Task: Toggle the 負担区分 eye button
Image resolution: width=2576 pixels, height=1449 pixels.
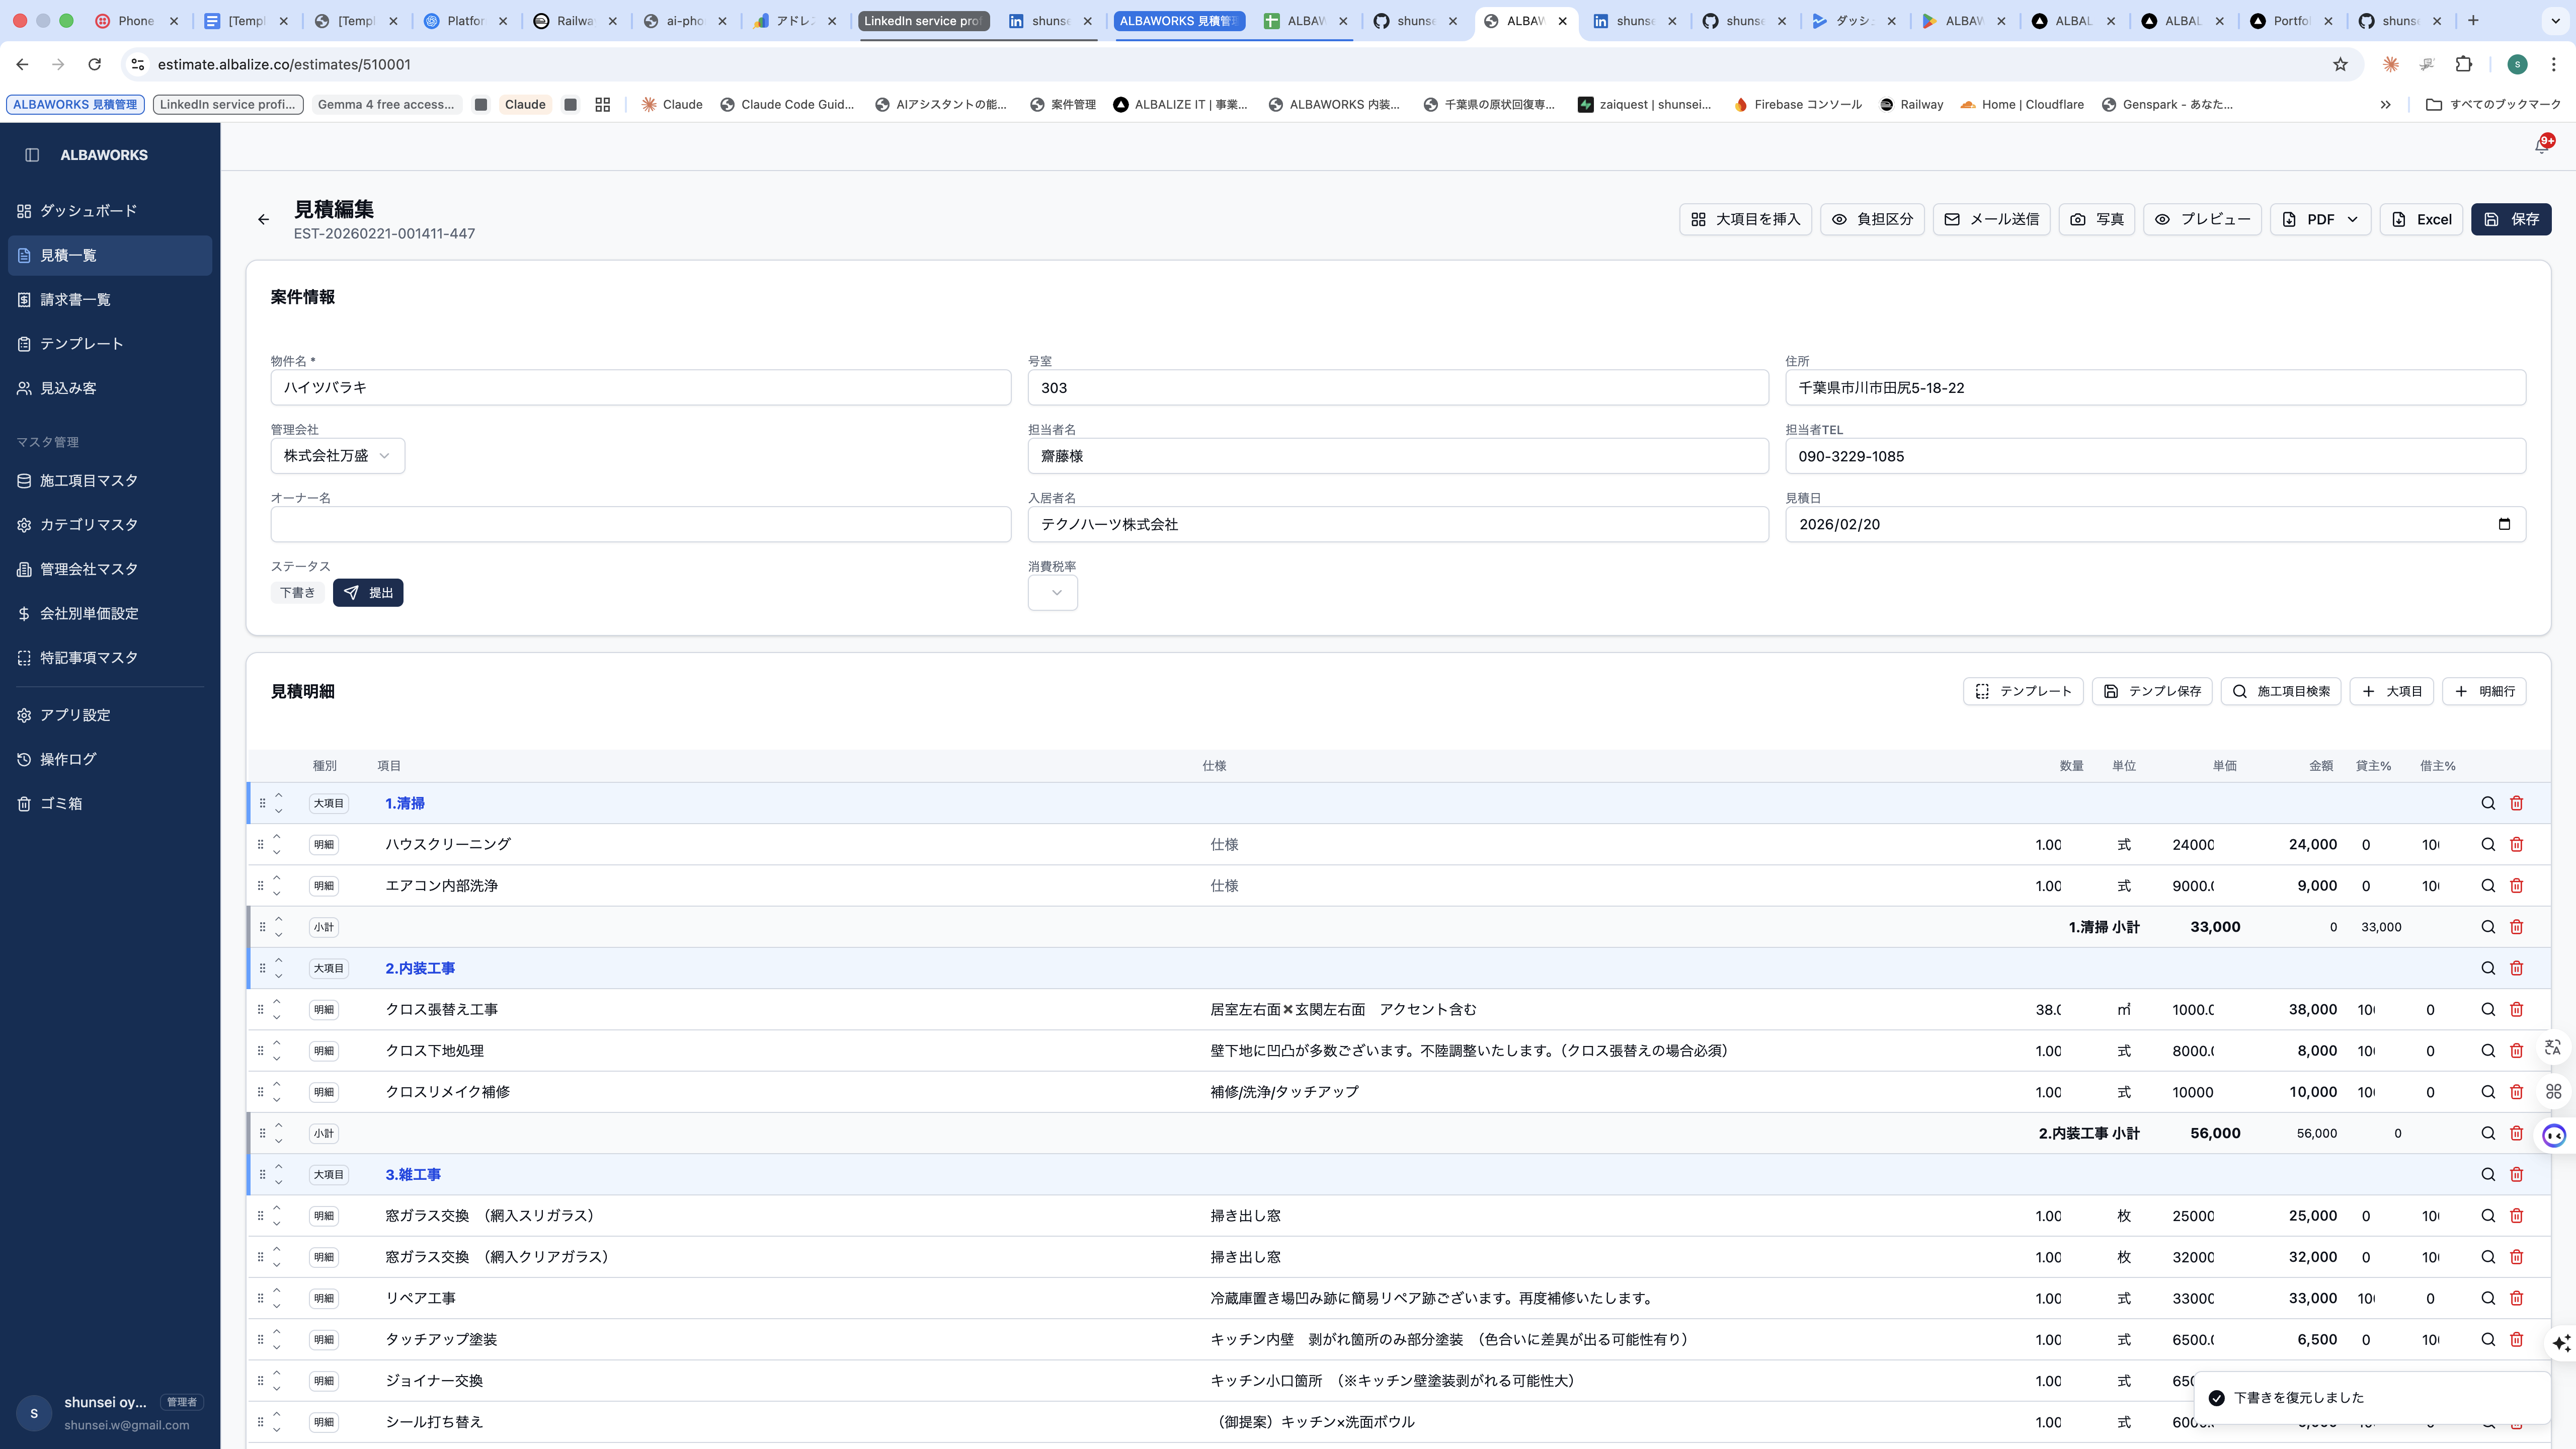Action: [x=1872, y=219]
